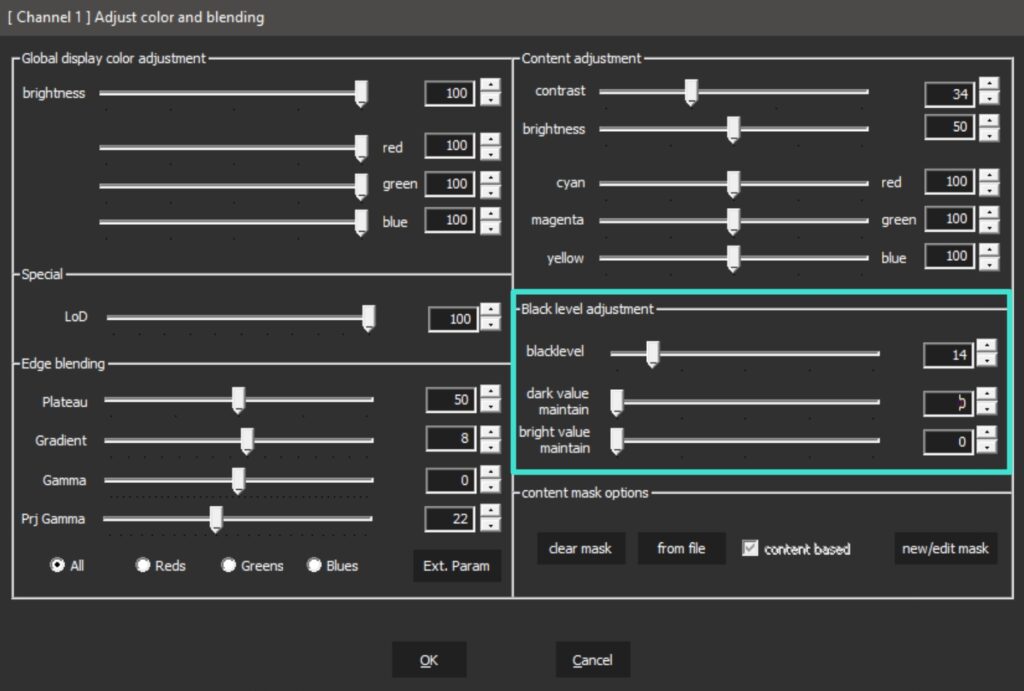Image resolution: width=1024 pixels, height=691 pixels.
Task: Uncheck the content based checkbox
Action: 750,548
